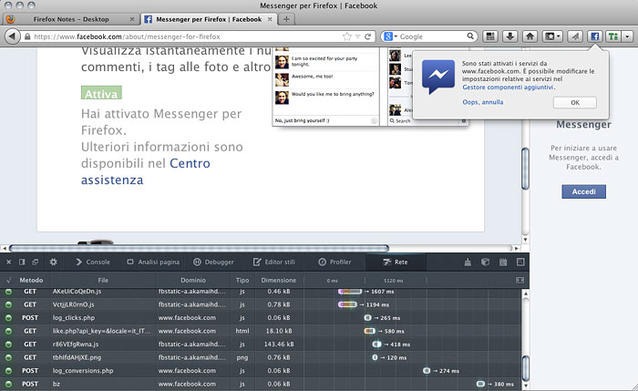Click the Messenger logo in the notification popup
Image resolution: width=638 pixels, height=391 pixels.
pyautogui.click(x=438, y=76)
